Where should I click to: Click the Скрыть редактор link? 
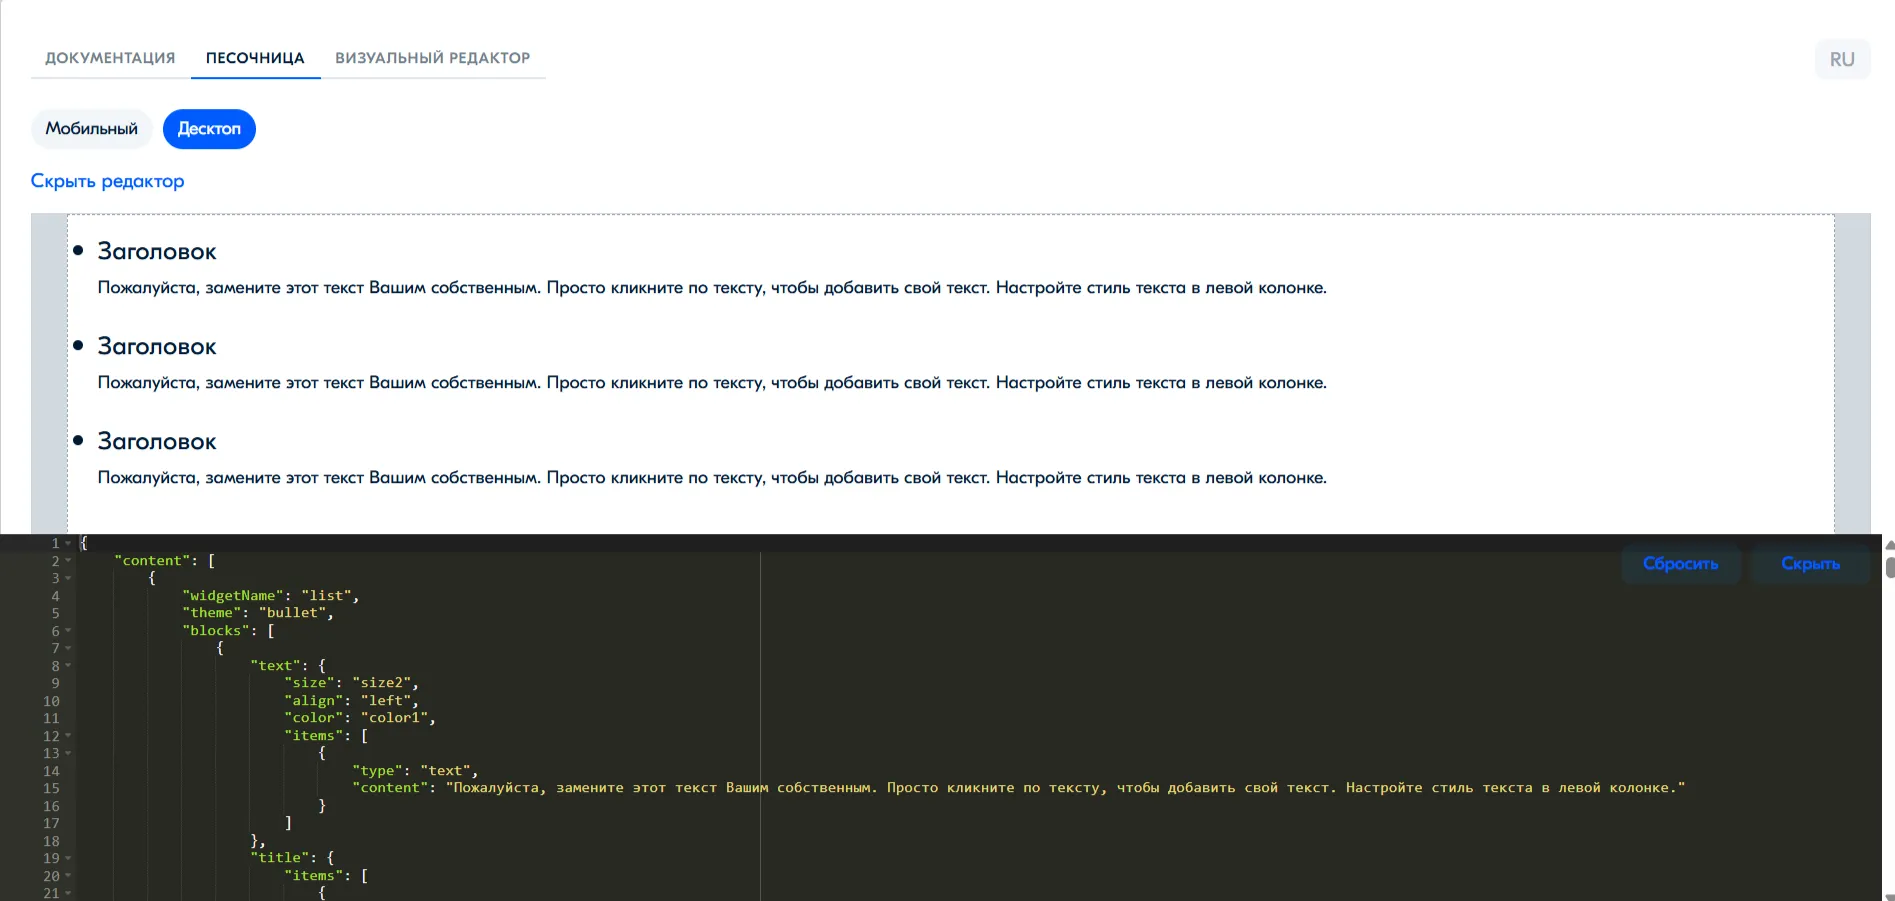tap(107, 181)
